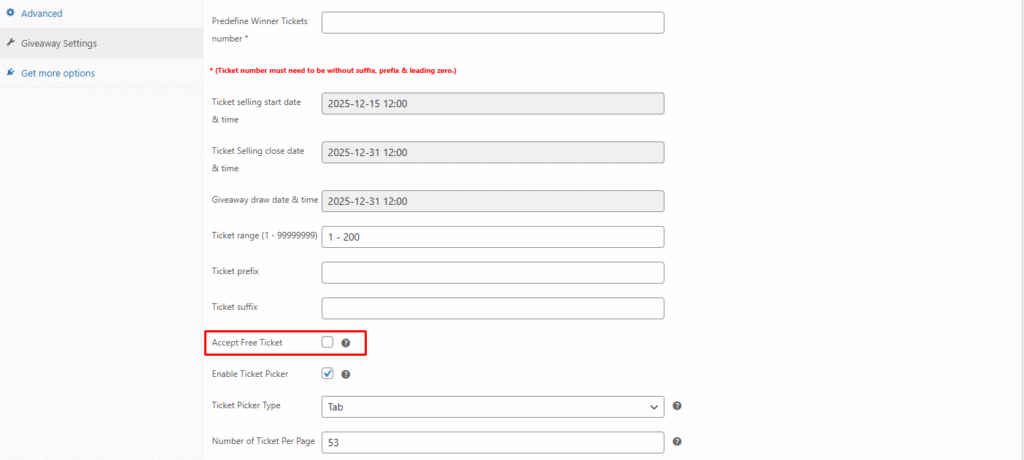
Task: Open the Advanced settings tab
Action: [42, 13]
